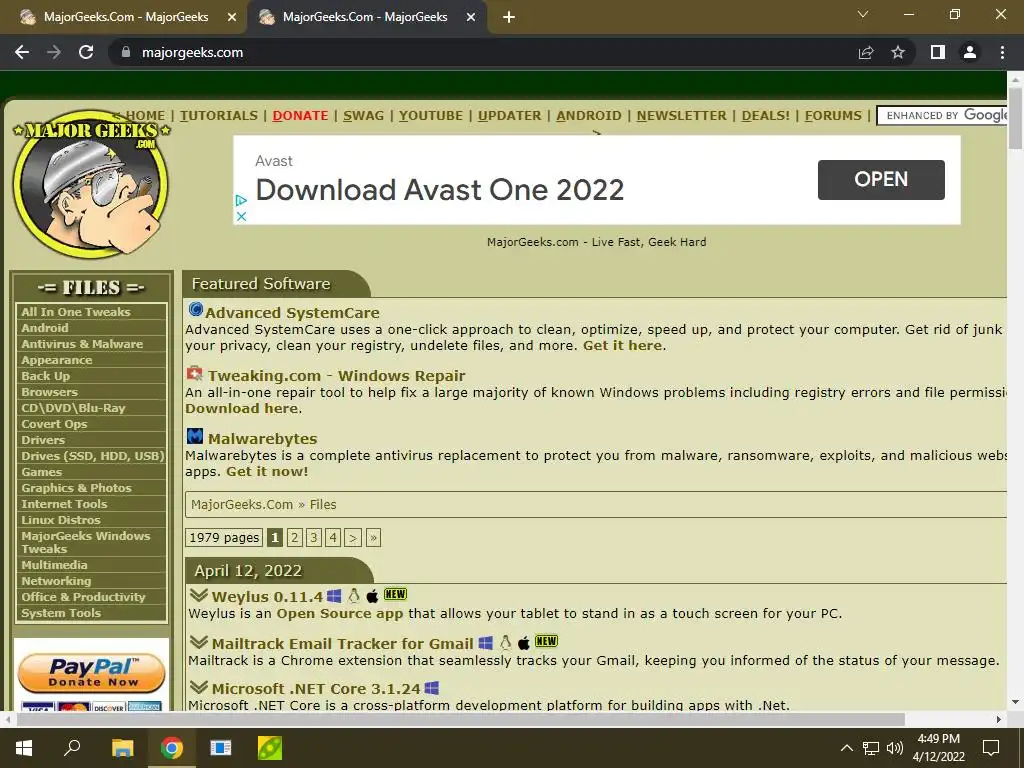The image size is (1024, 768).
Task: Click the share page icon in address bar
Action: [x=866, y=52]
